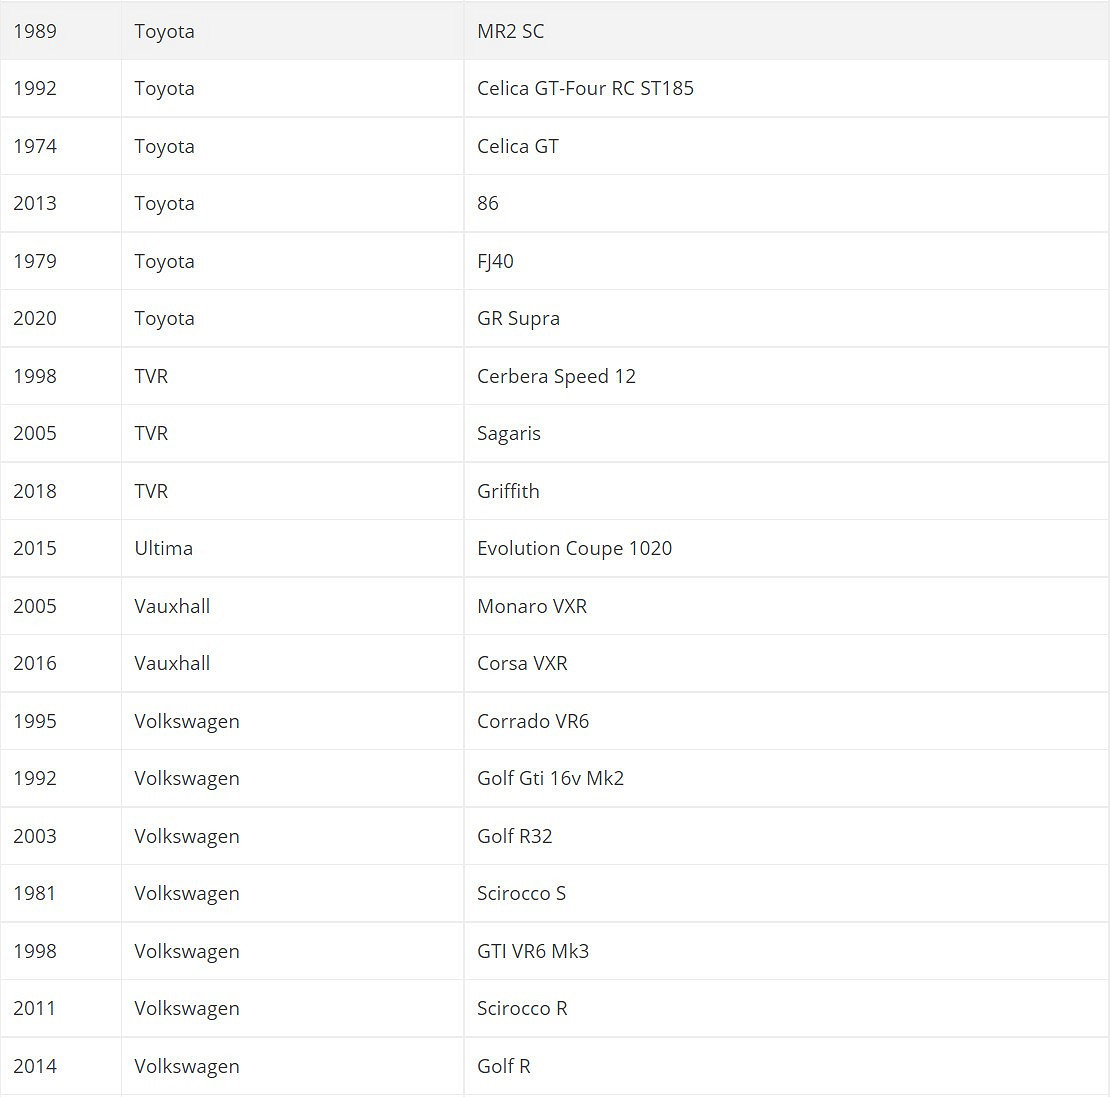Select the Corrado VR6 cell

pos(533,721)
